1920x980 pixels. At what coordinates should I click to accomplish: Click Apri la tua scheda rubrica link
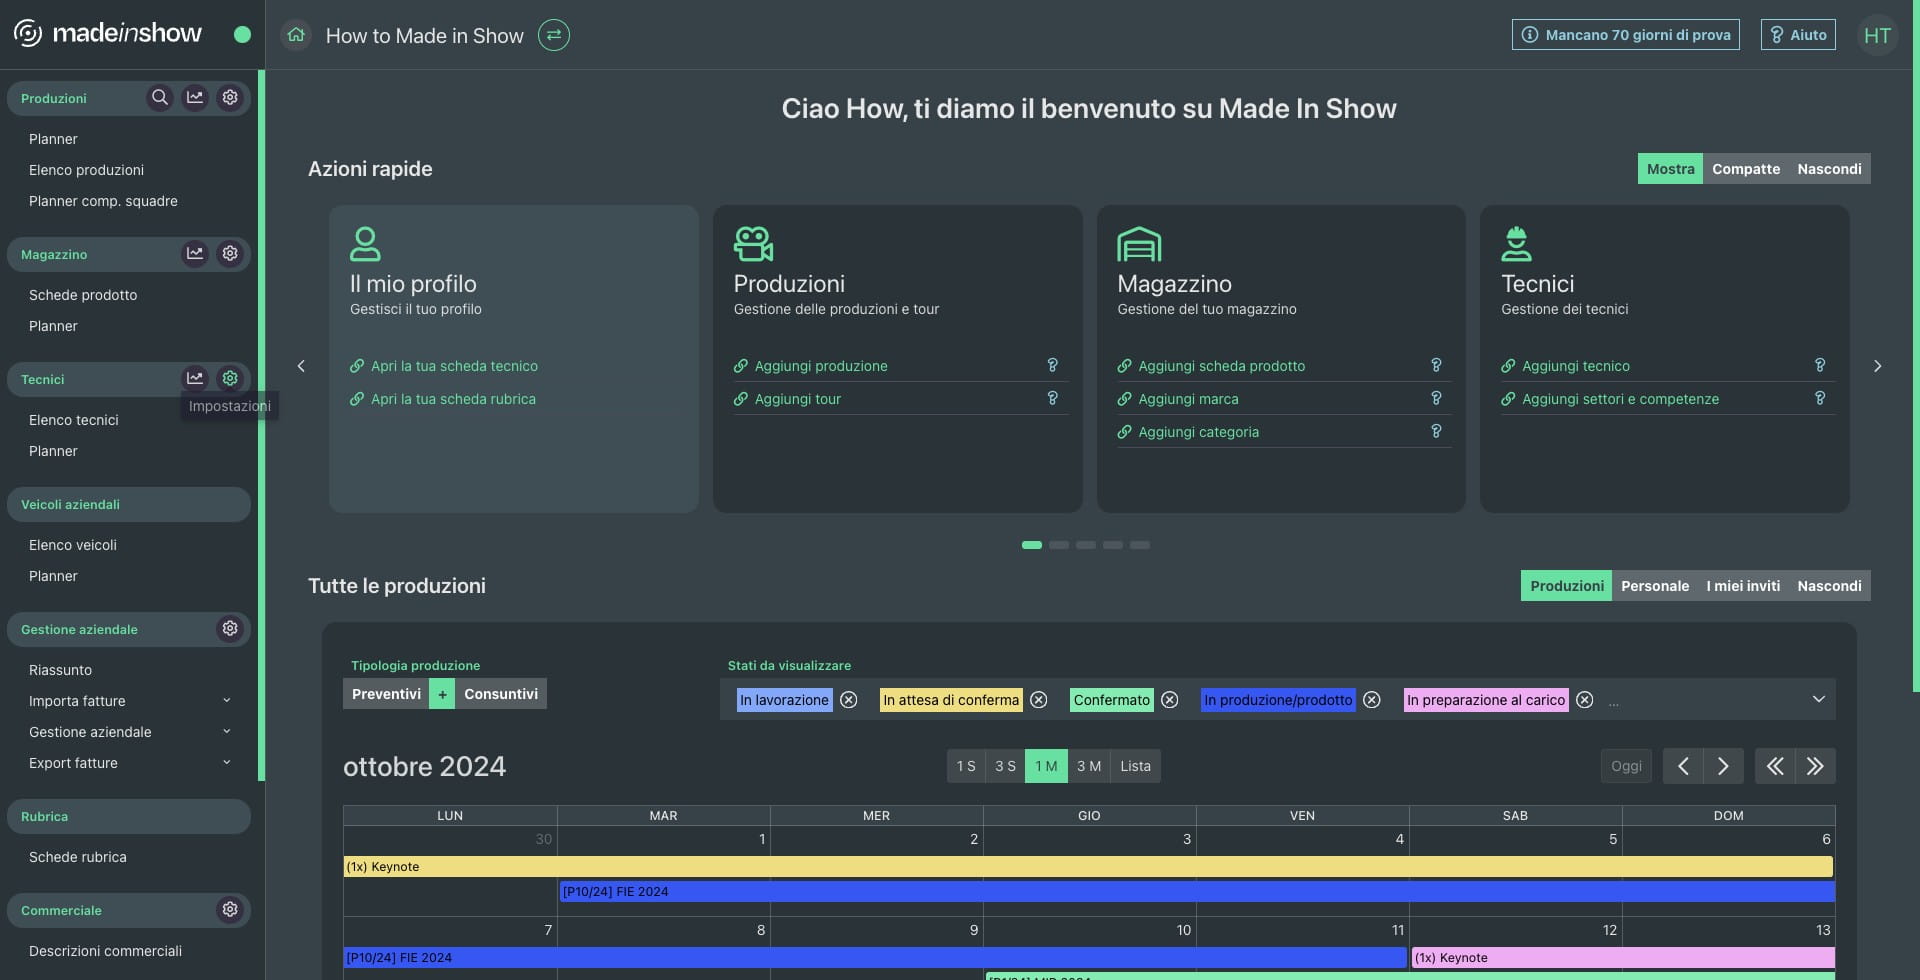[x=453, y=399]
